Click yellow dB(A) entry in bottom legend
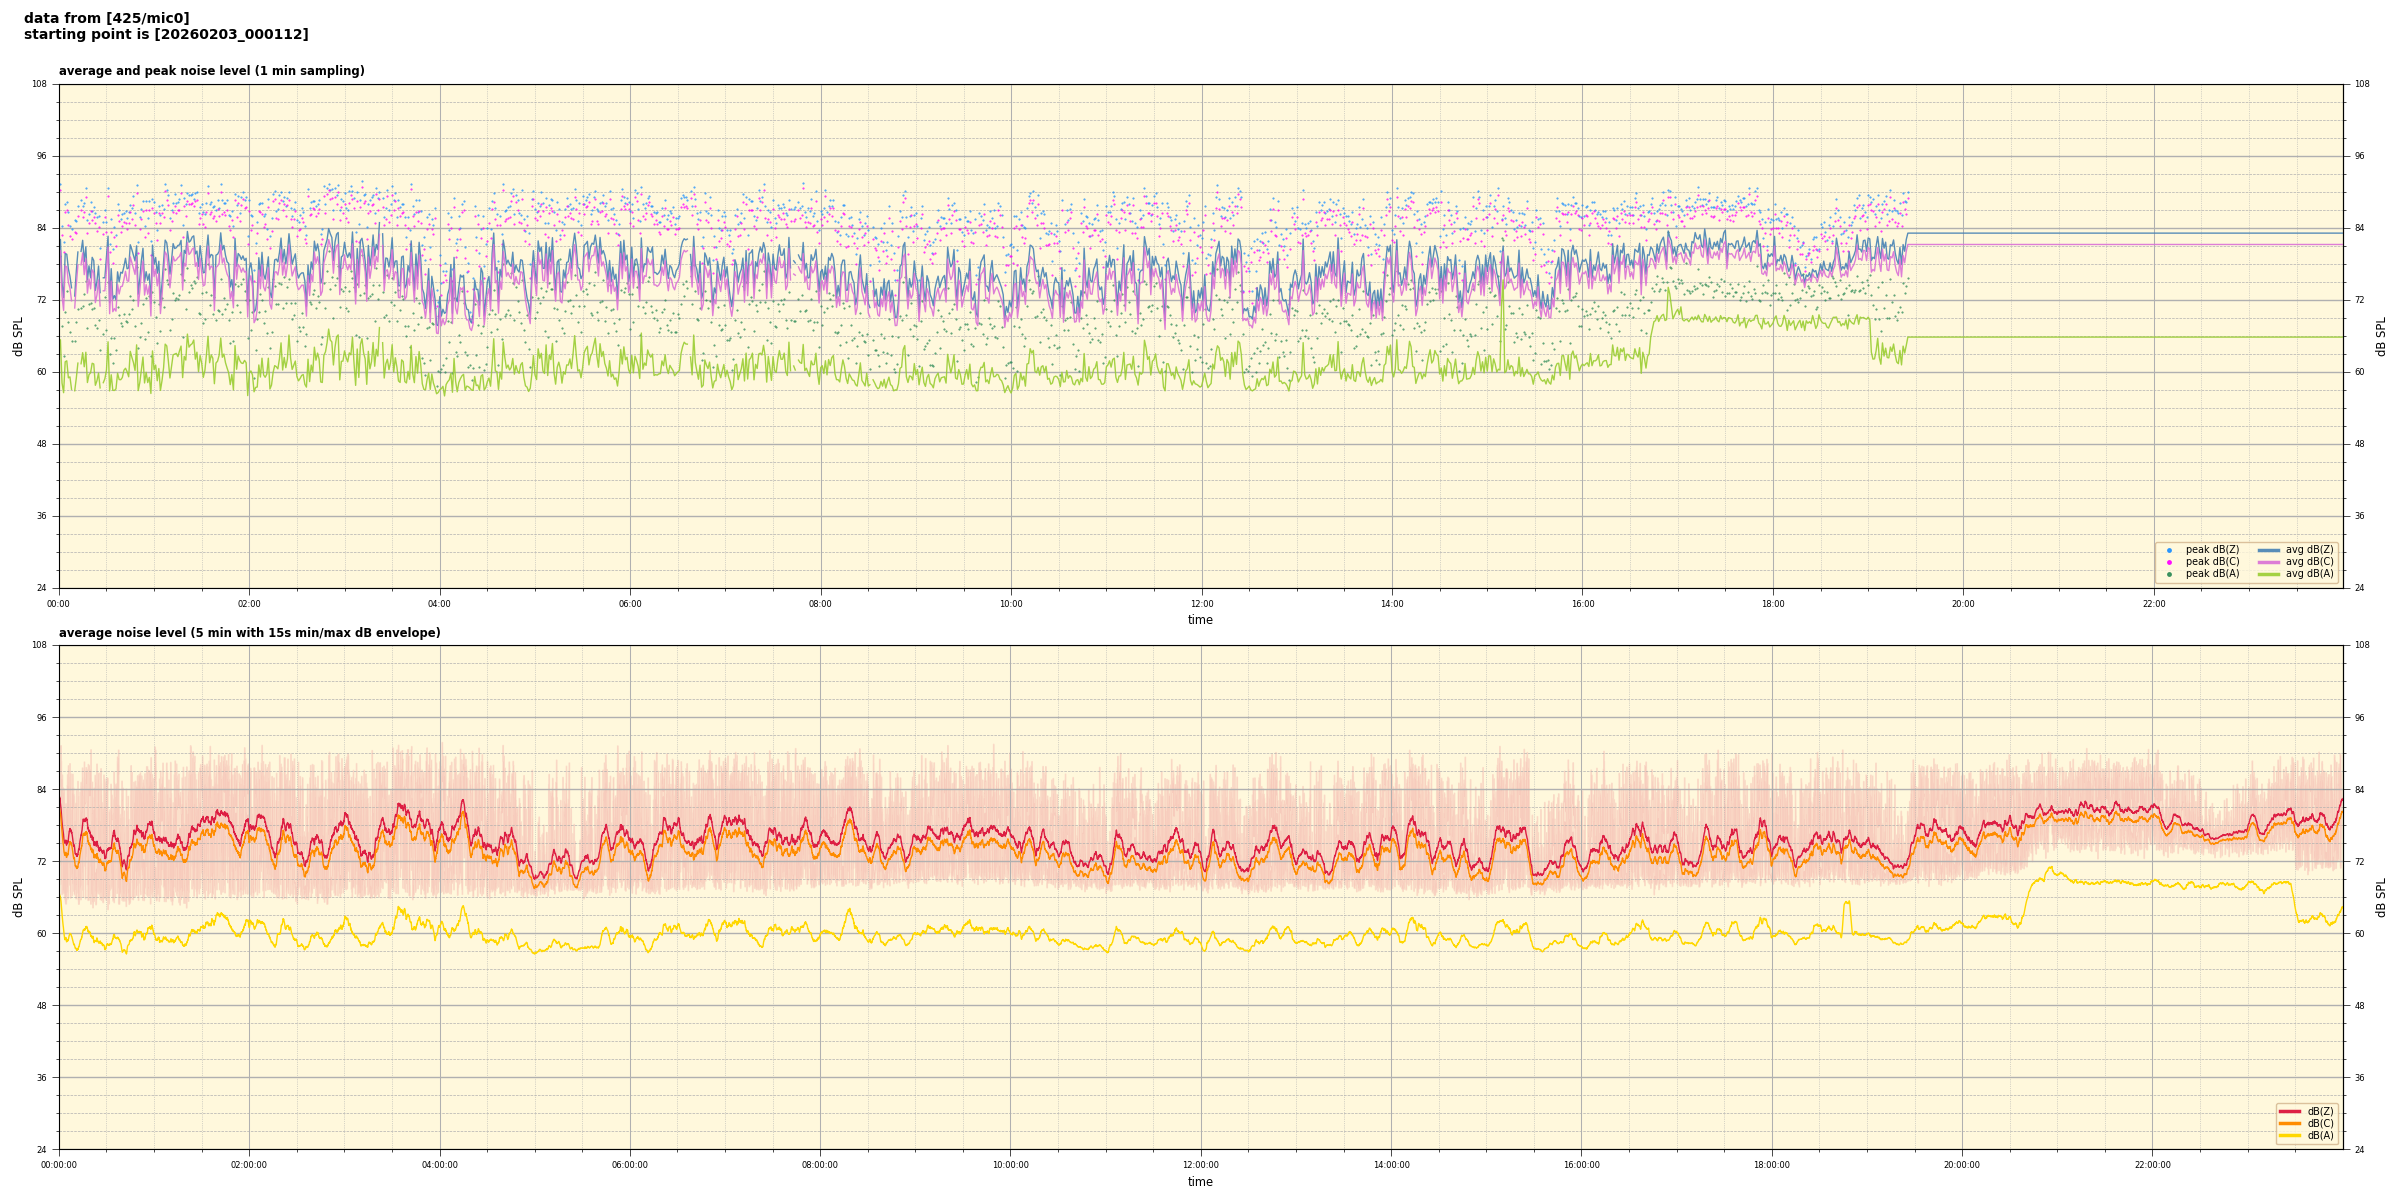This screenshot has height=1200, width=2400. (x=2289, y=1135)
